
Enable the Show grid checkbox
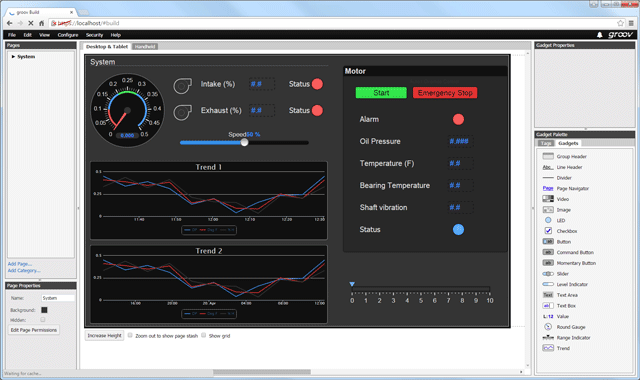point(203,335)
